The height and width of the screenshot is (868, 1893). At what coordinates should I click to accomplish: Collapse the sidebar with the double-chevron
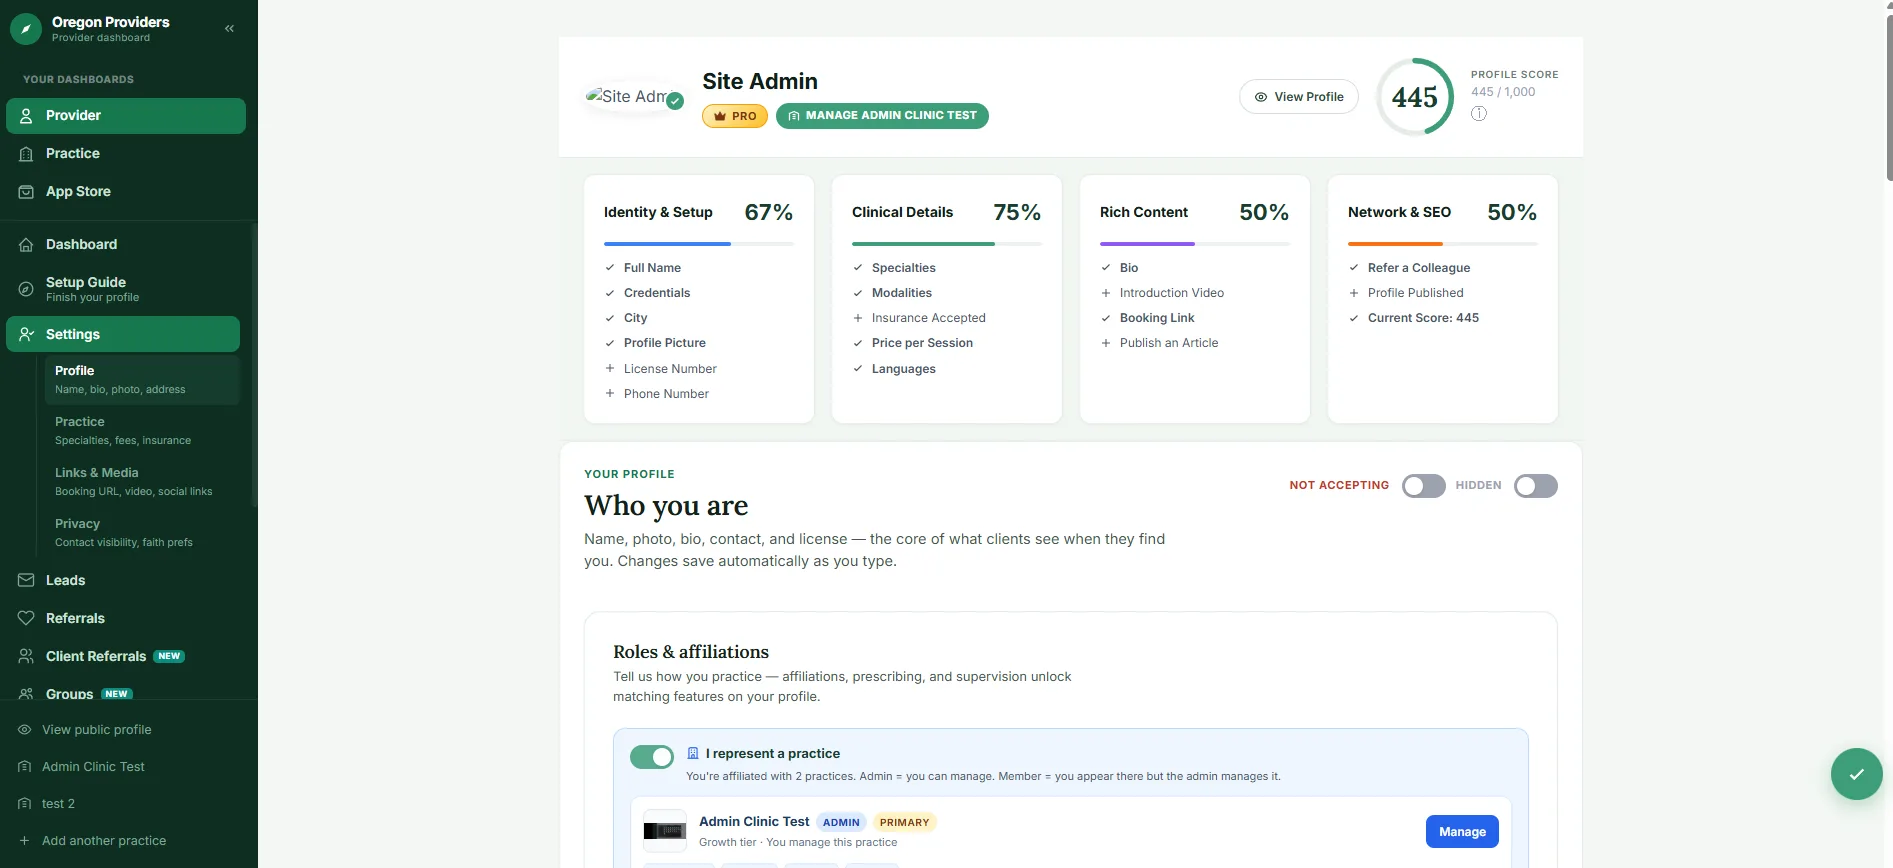click(229, 29)
